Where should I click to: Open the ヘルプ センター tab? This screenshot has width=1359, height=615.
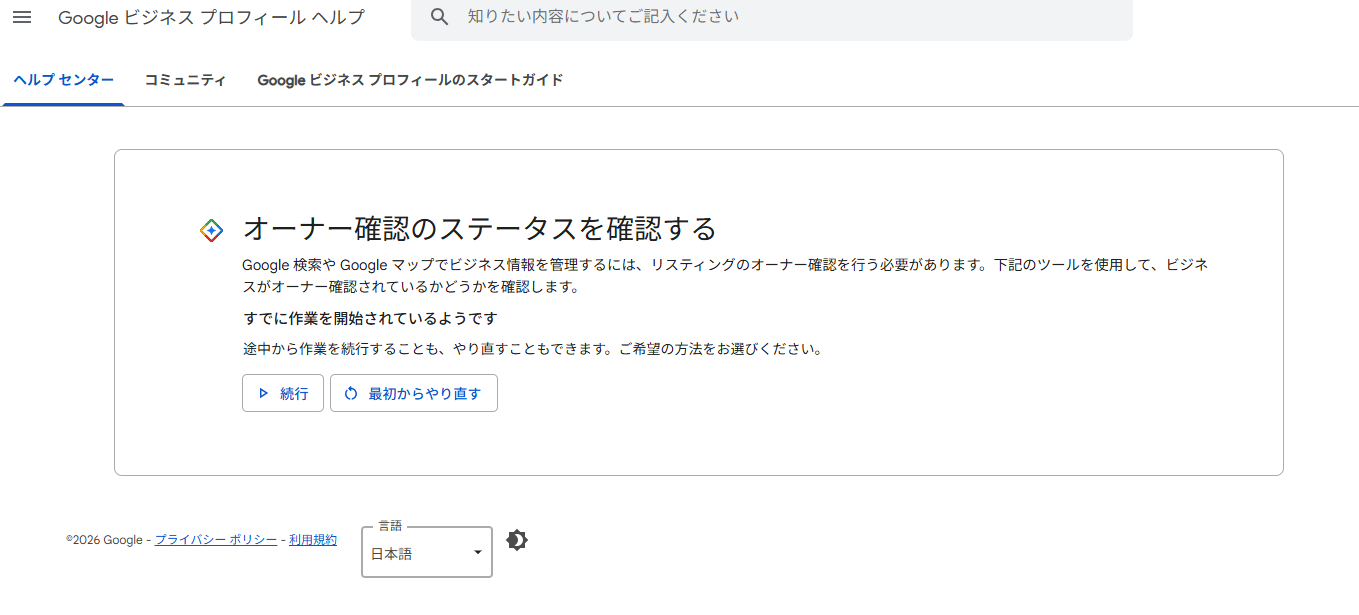(63, 80)
